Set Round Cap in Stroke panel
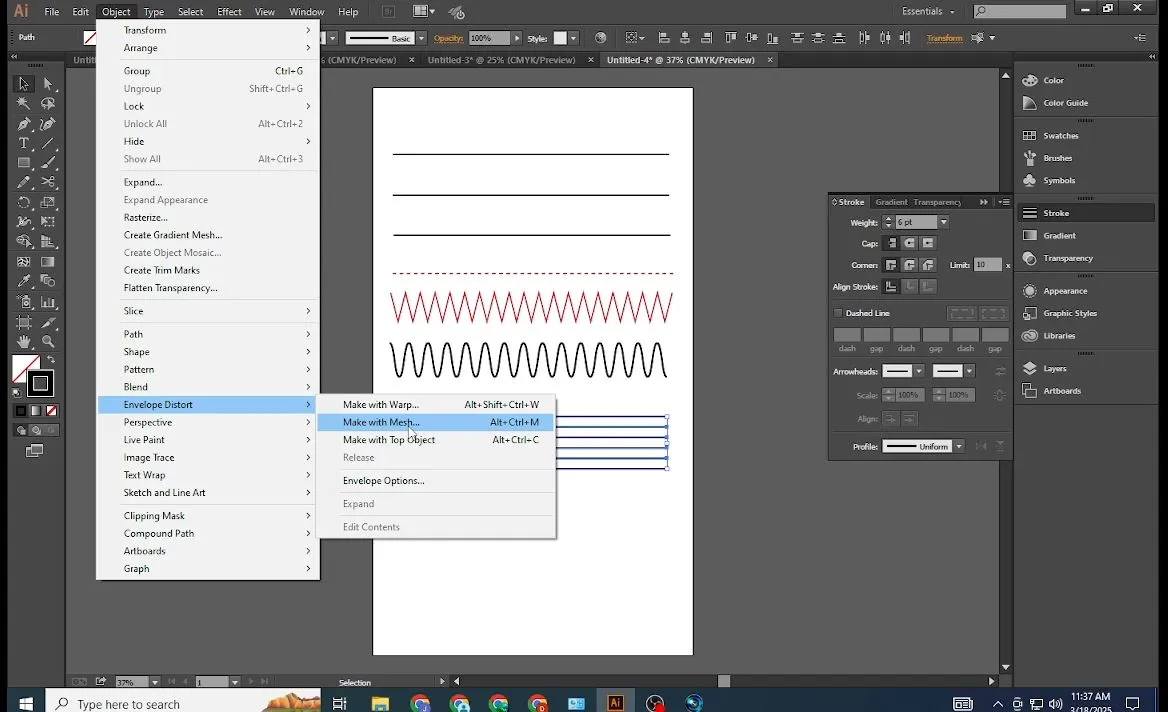 pyautogui.click(x=910, y=243)
